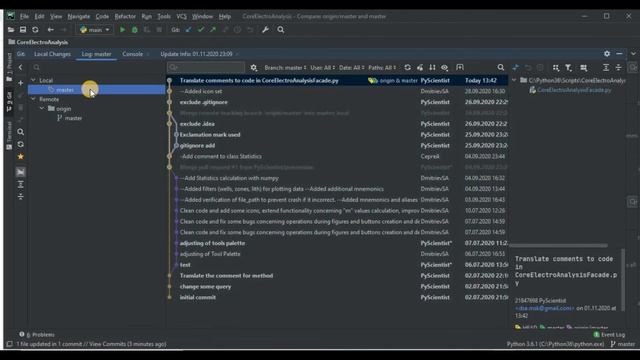Screen dimensions: 640x360
Task: Open the Refactor menu
Action: 125,16
